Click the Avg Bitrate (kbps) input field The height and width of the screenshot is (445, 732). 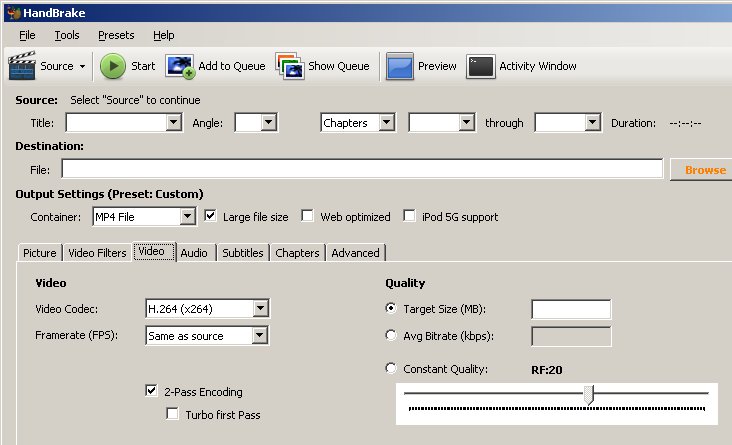pos(571,336)
